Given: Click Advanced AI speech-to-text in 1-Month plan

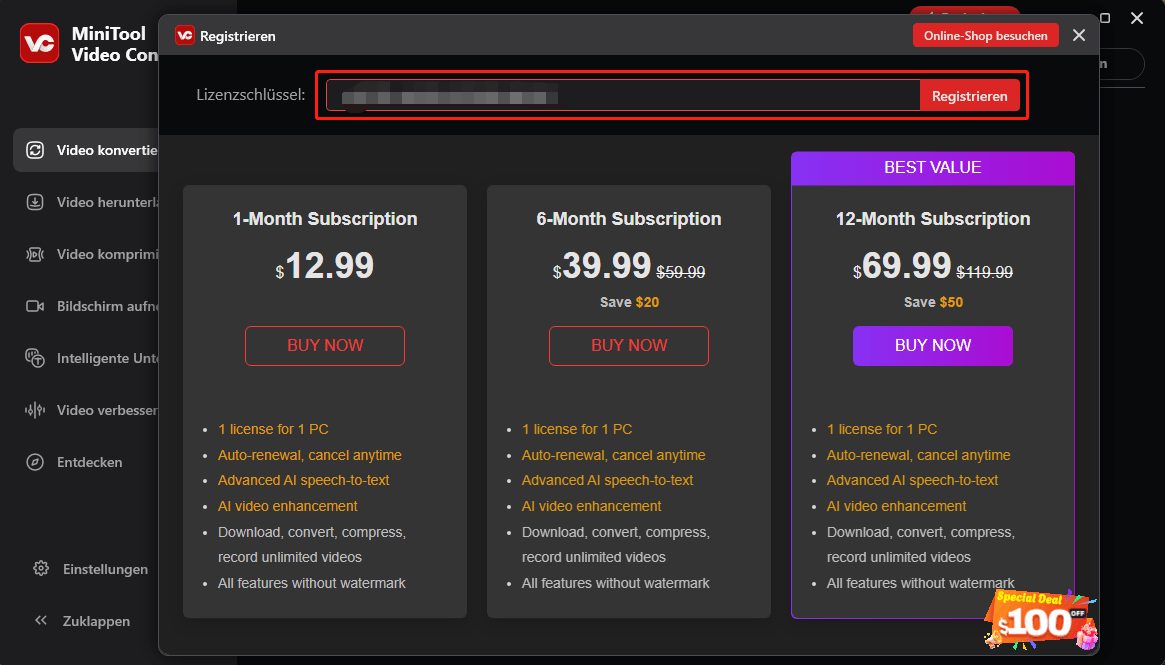Looking at the screenshot, I should click(x=303, y=481).
